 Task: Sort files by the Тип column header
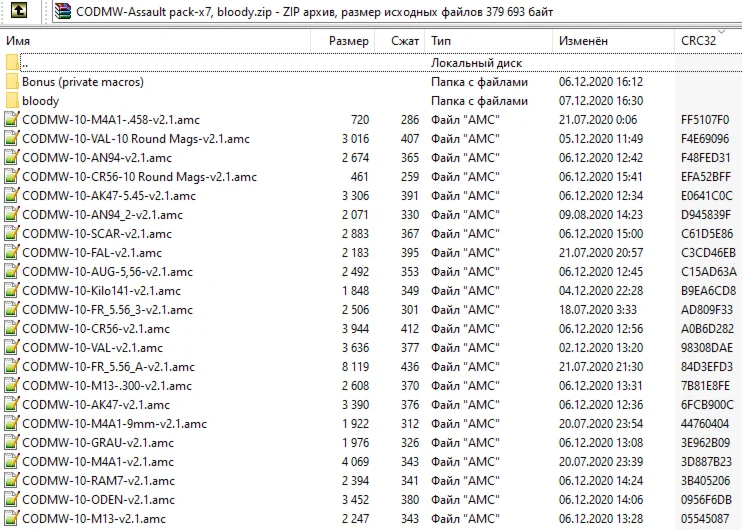point(489,41)
